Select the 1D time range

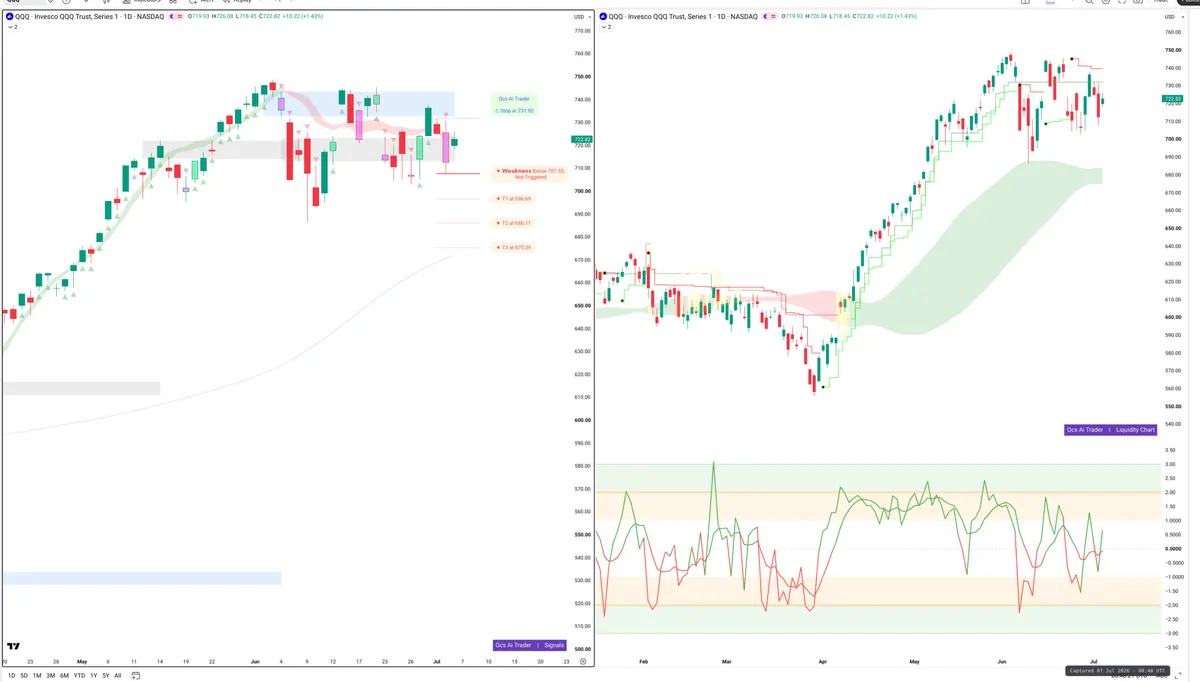[11, 675]
